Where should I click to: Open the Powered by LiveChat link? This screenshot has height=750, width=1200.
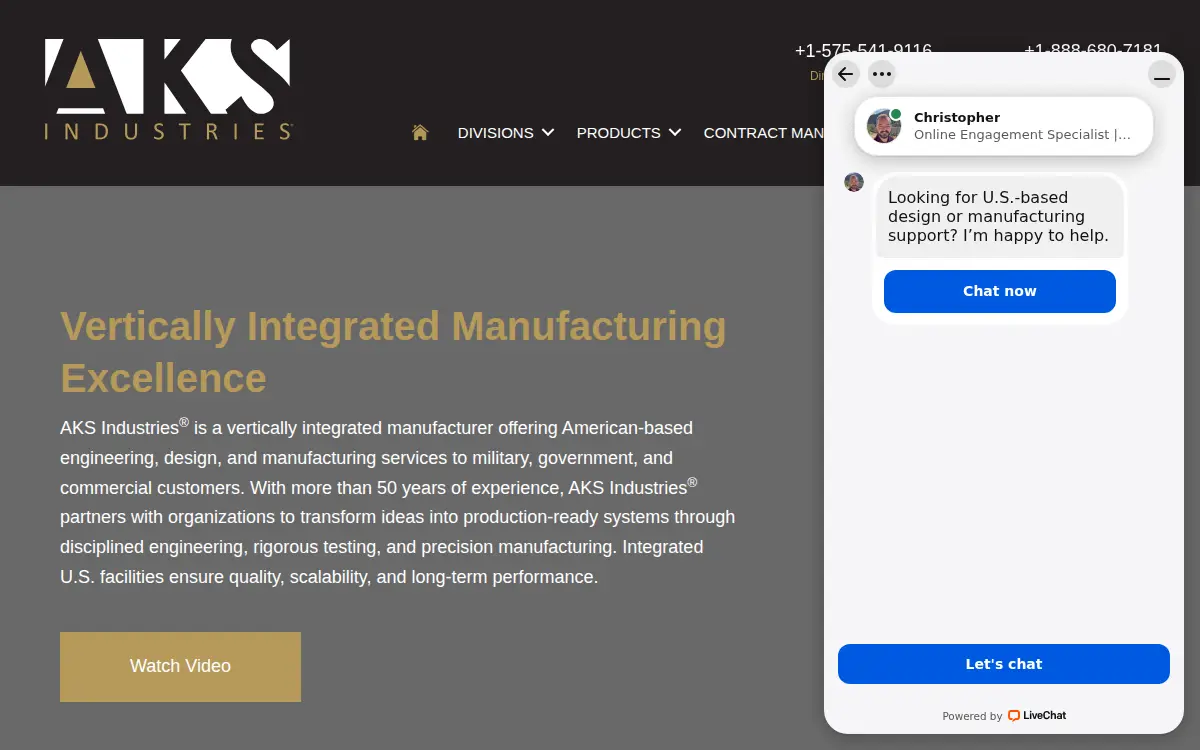tap(1004, 716)
